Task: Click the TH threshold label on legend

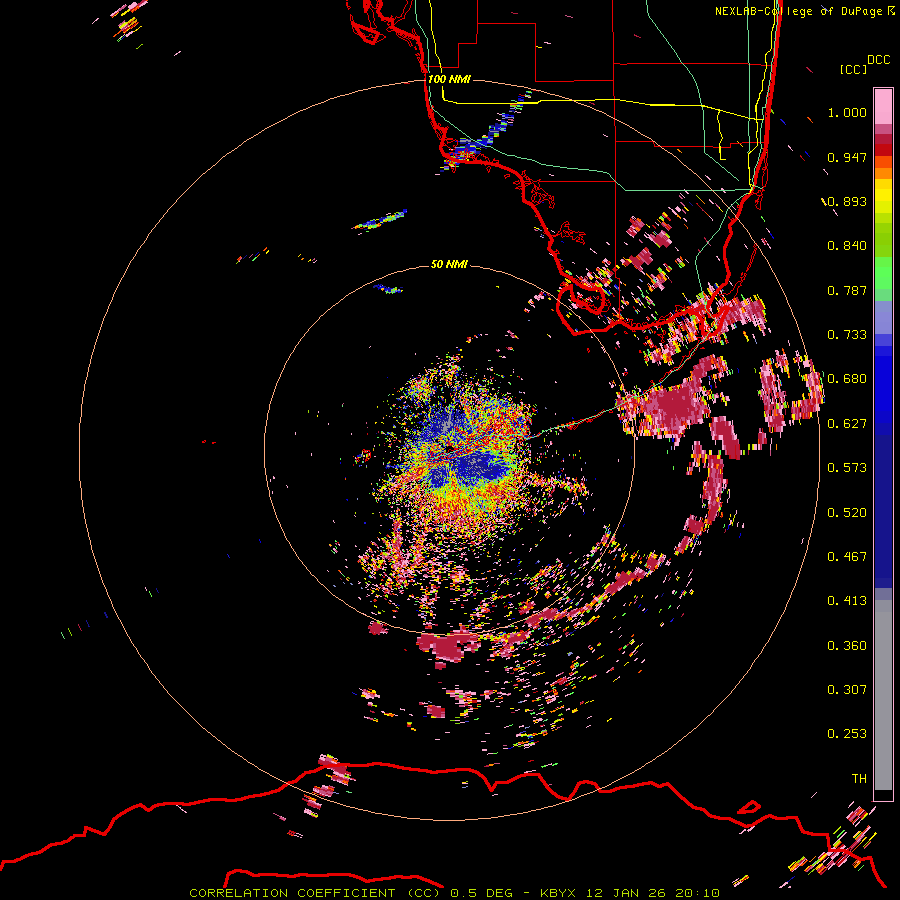Action: click(859, 779)
